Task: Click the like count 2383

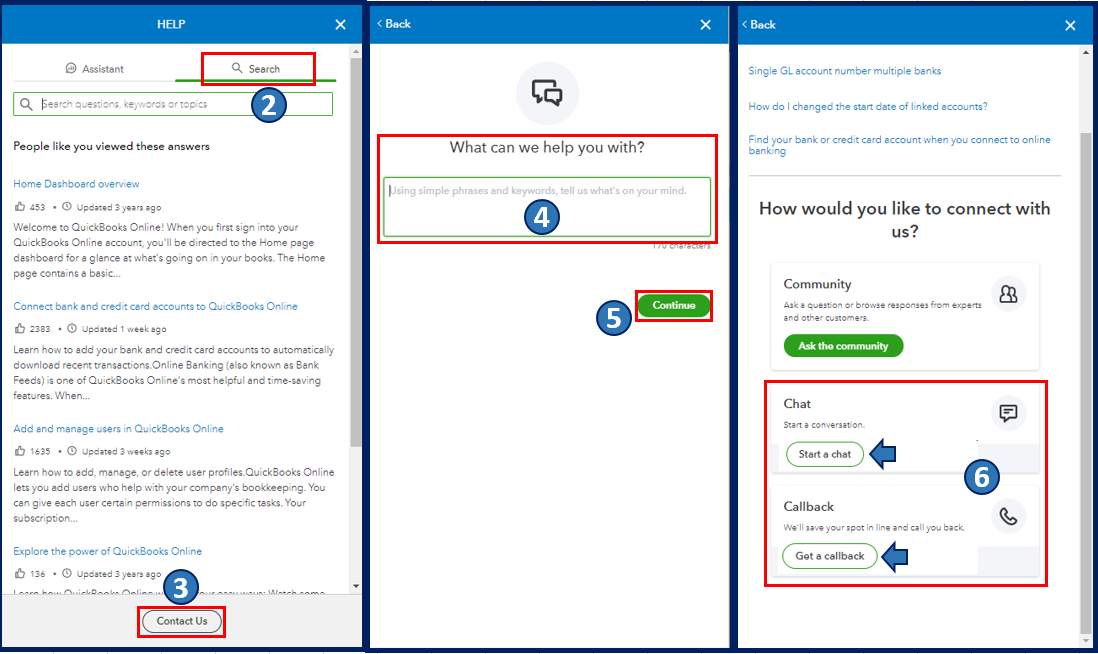Action: [x=40, y=329]
